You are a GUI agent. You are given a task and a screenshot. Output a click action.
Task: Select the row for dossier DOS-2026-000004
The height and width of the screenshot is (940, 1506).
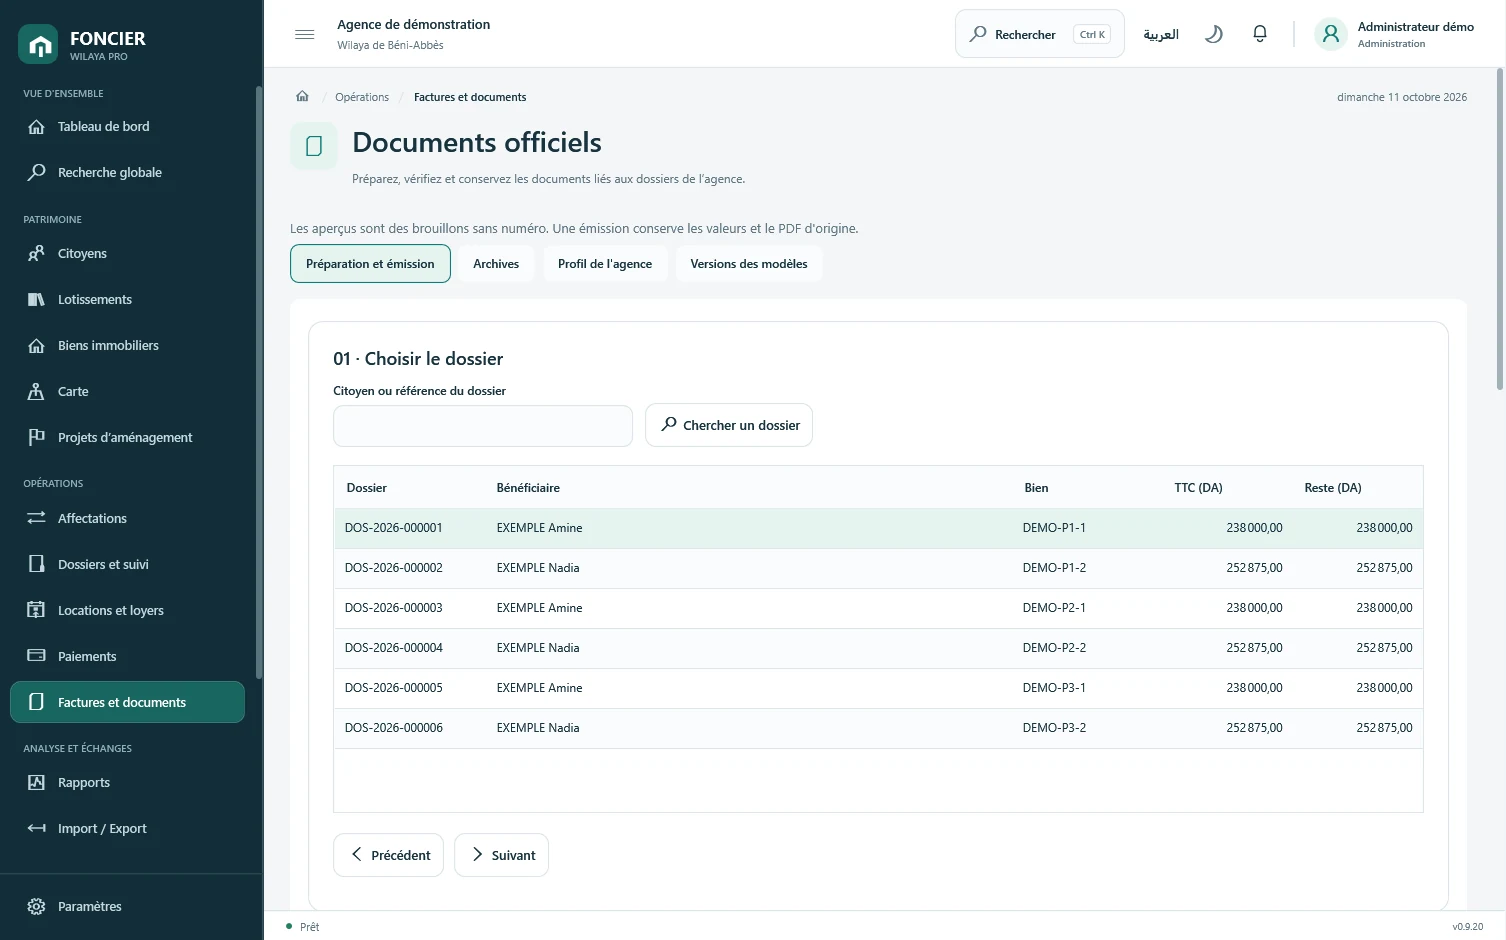878,648
